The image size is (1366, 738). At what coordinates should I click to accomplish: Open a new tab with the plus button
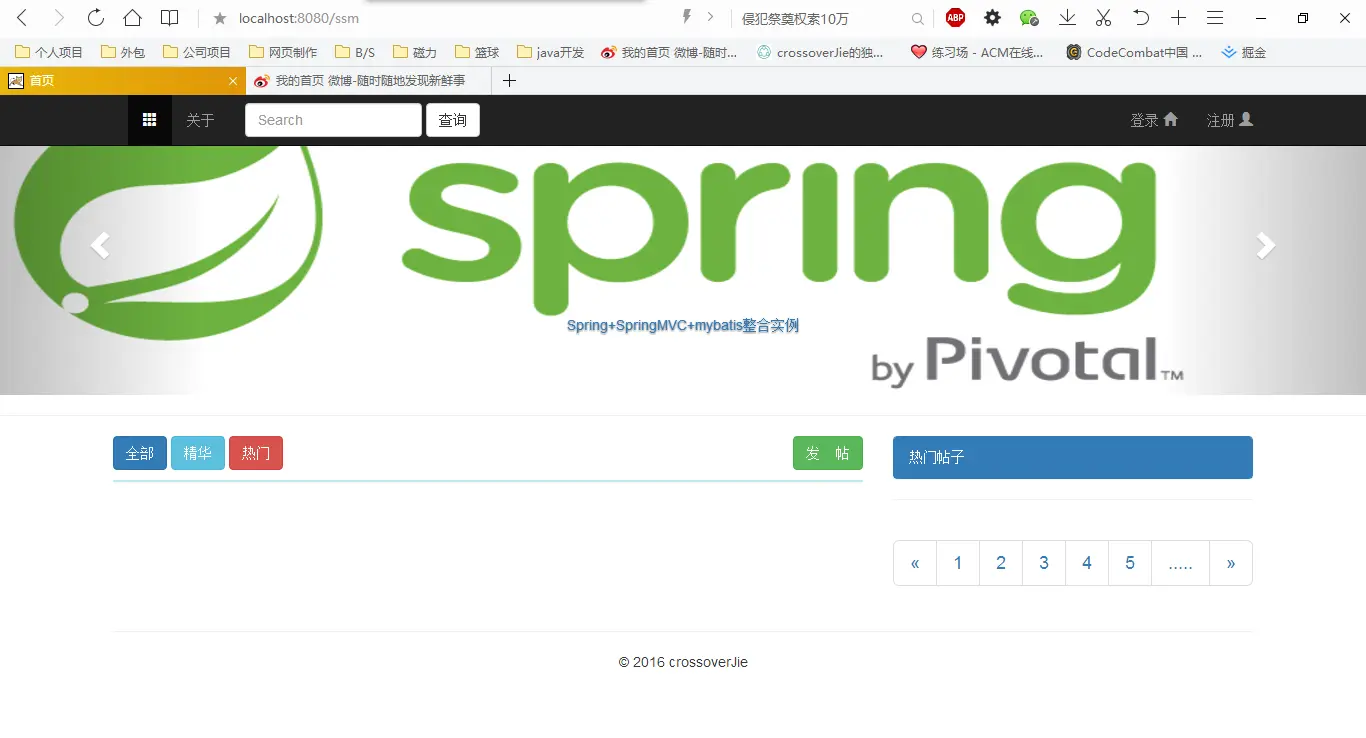(509, 81)
